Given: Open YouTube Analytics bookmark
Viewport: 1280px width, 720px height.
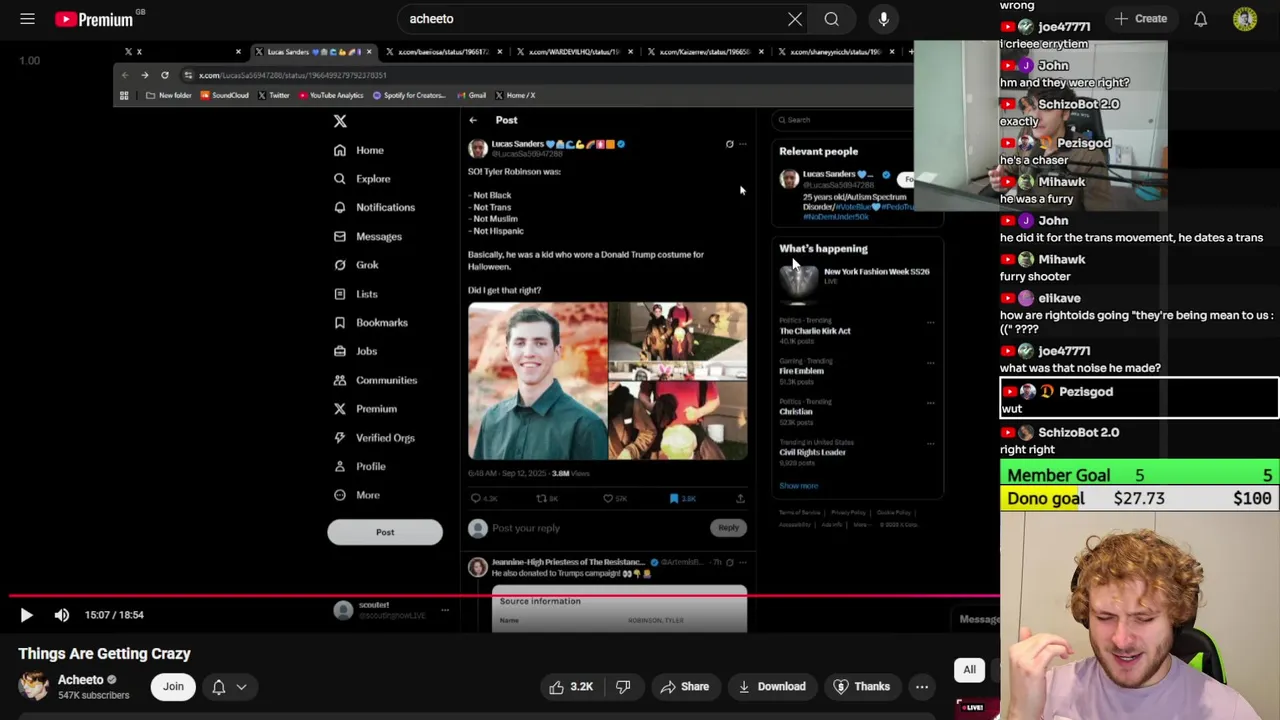Looking at the screenshot, I should pyautogui.click(x=330, y=95).
